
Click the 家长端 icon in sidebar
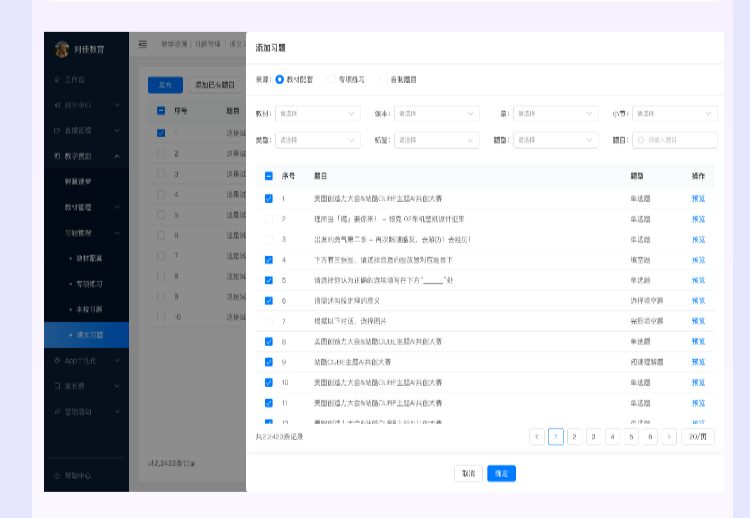click(56, 385)
